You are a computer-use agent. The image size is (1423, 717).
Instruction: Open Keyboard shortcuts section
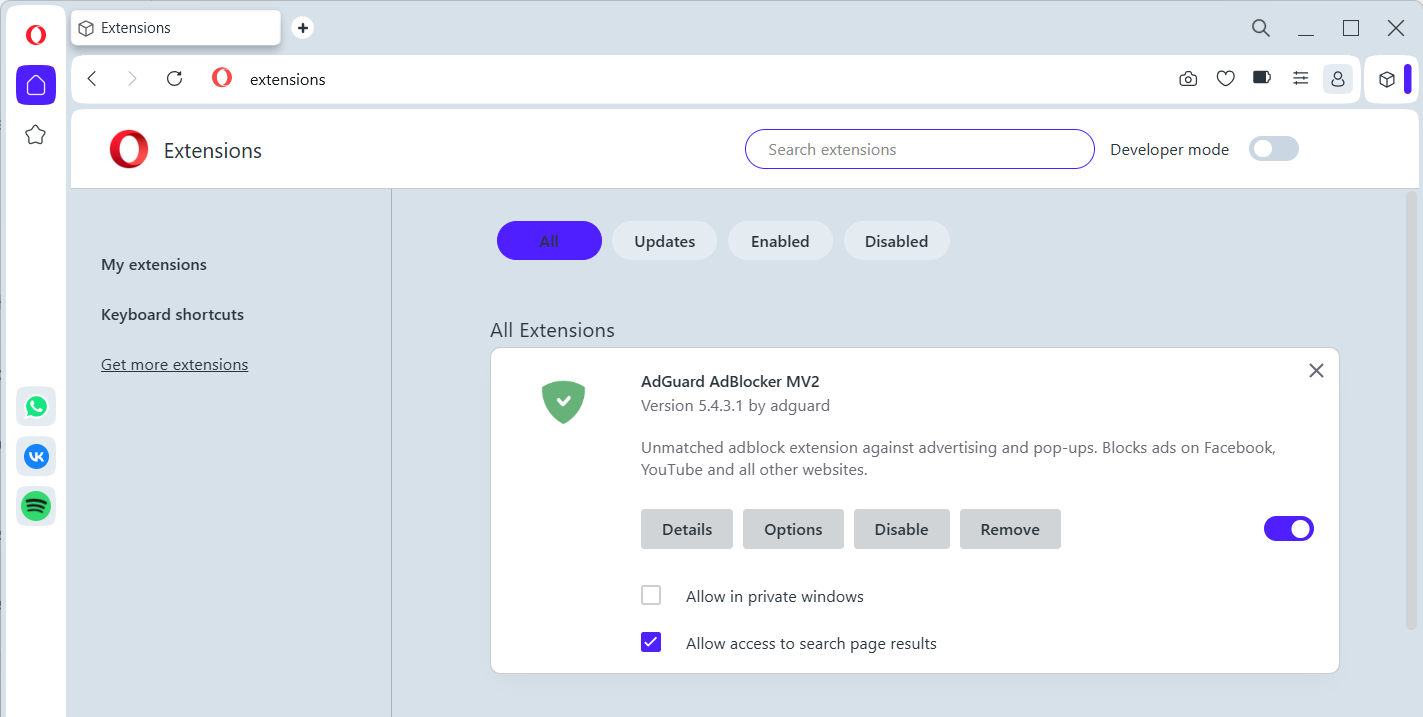pyautogui.click(x=172, y=314)
